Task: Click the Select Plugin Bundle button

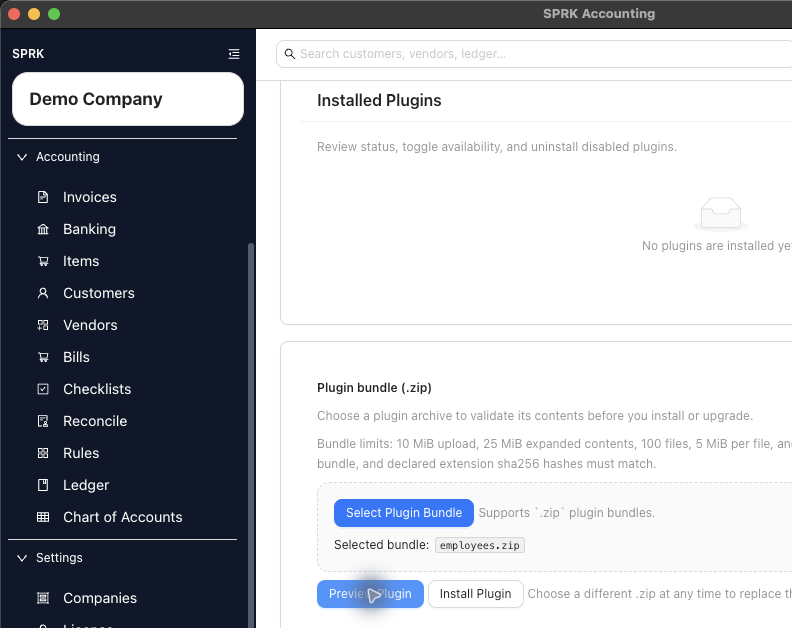Action: (x=404, y=513)
